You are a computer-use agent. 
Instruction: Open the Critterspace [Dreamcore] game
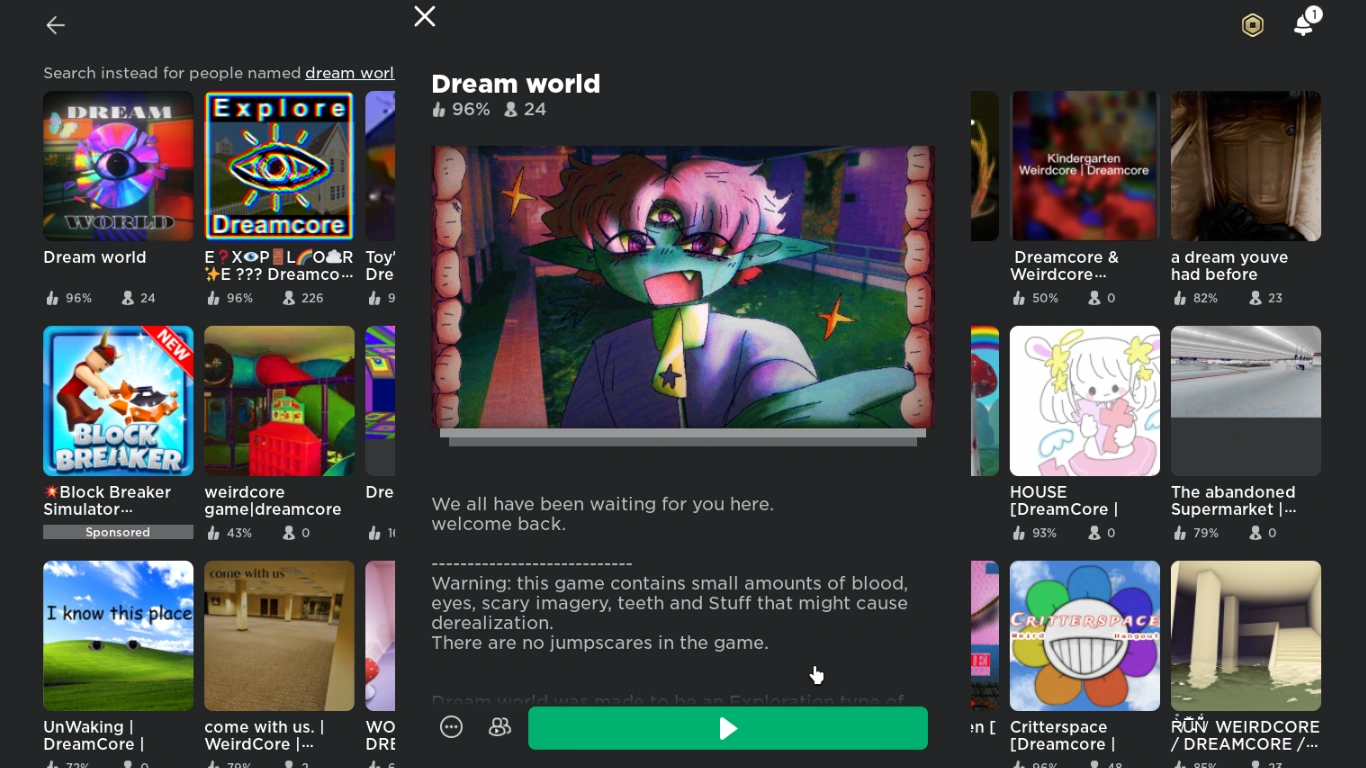(1085, 635)
